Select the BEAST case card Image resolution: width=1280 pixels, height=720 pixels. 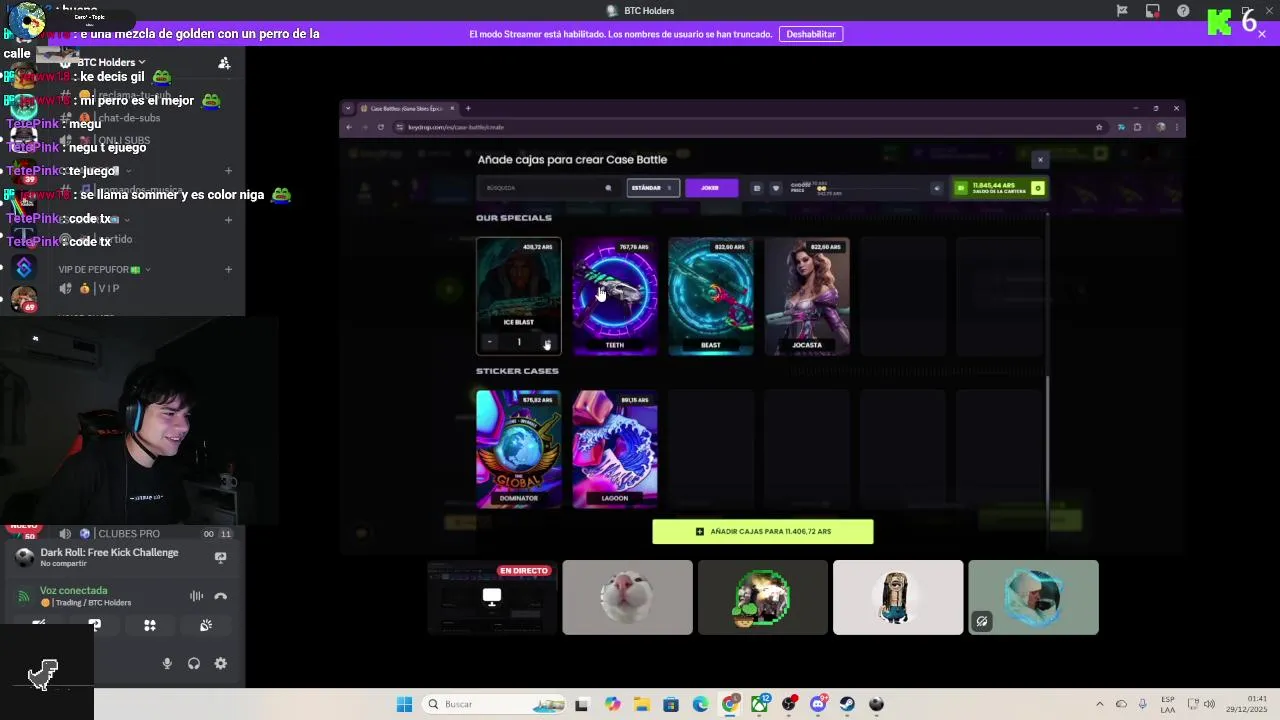[711, 296]
